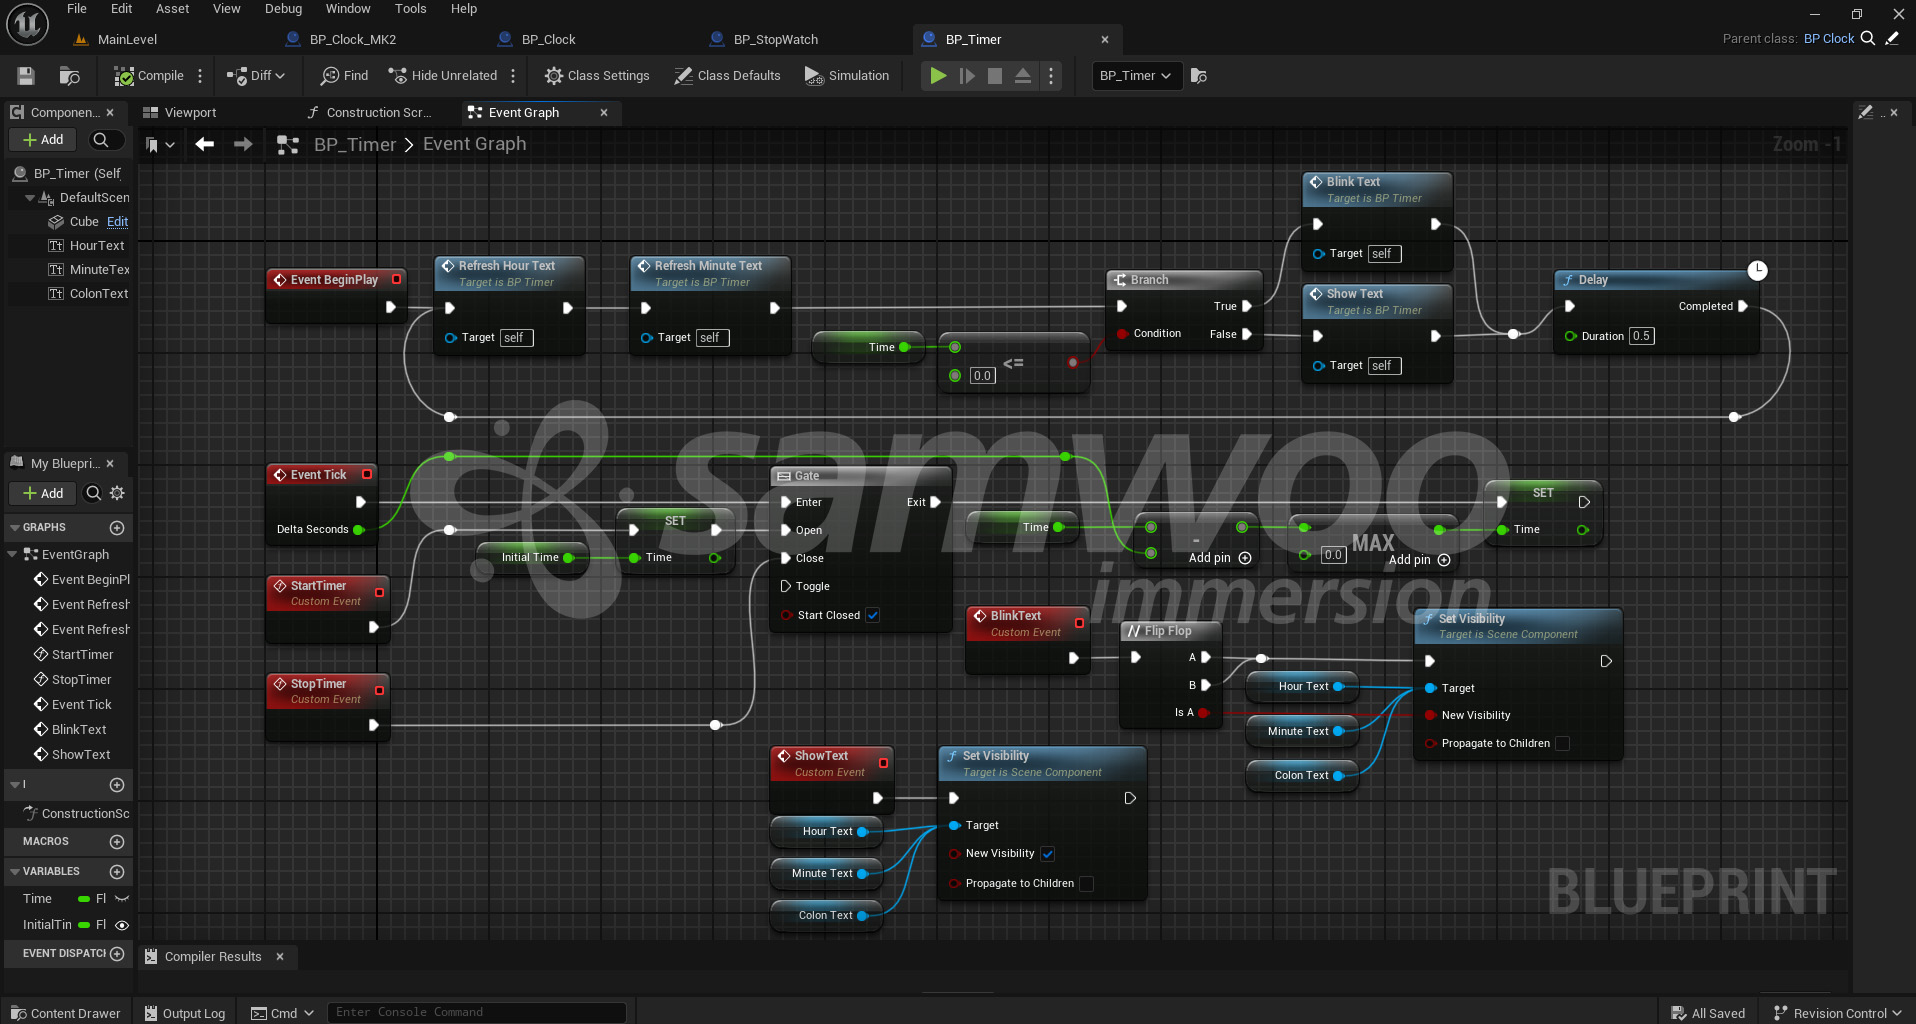Click the Delay Duration value field
Screen dimensions: 1916x1024
click(x=1642, y=337)
